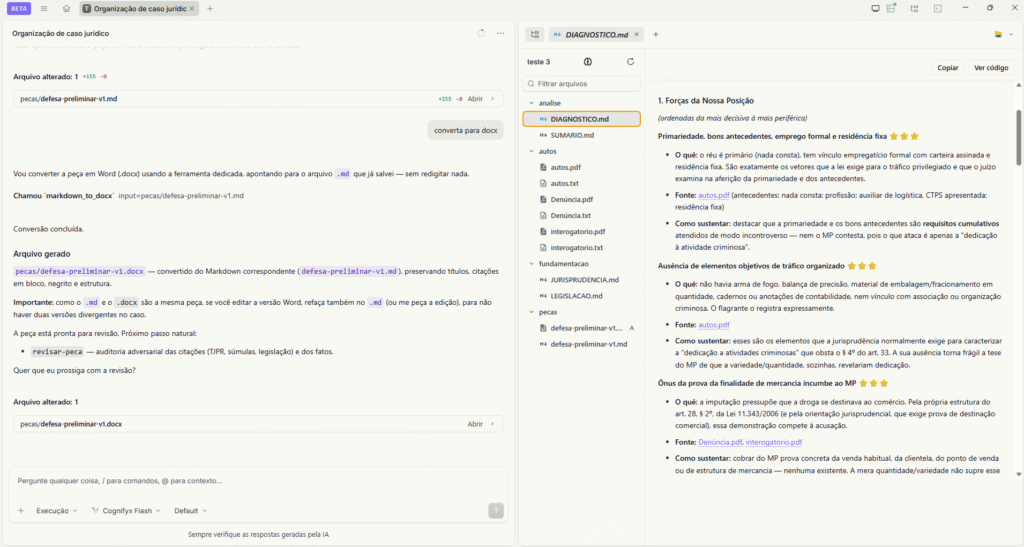Screen dimensions: 1024x547
Task: Collapse the fundamentacao folder
Action: coord(531,264)
